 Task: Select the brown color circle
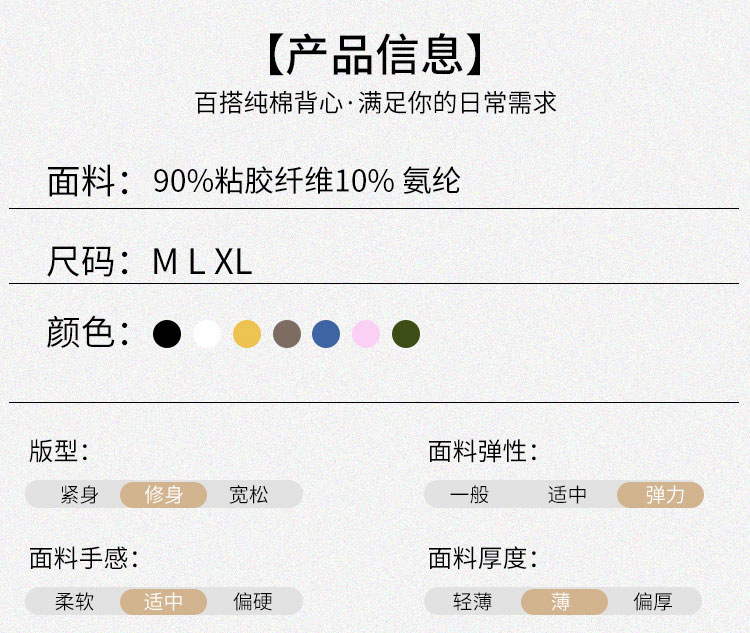tap(287, 333)
